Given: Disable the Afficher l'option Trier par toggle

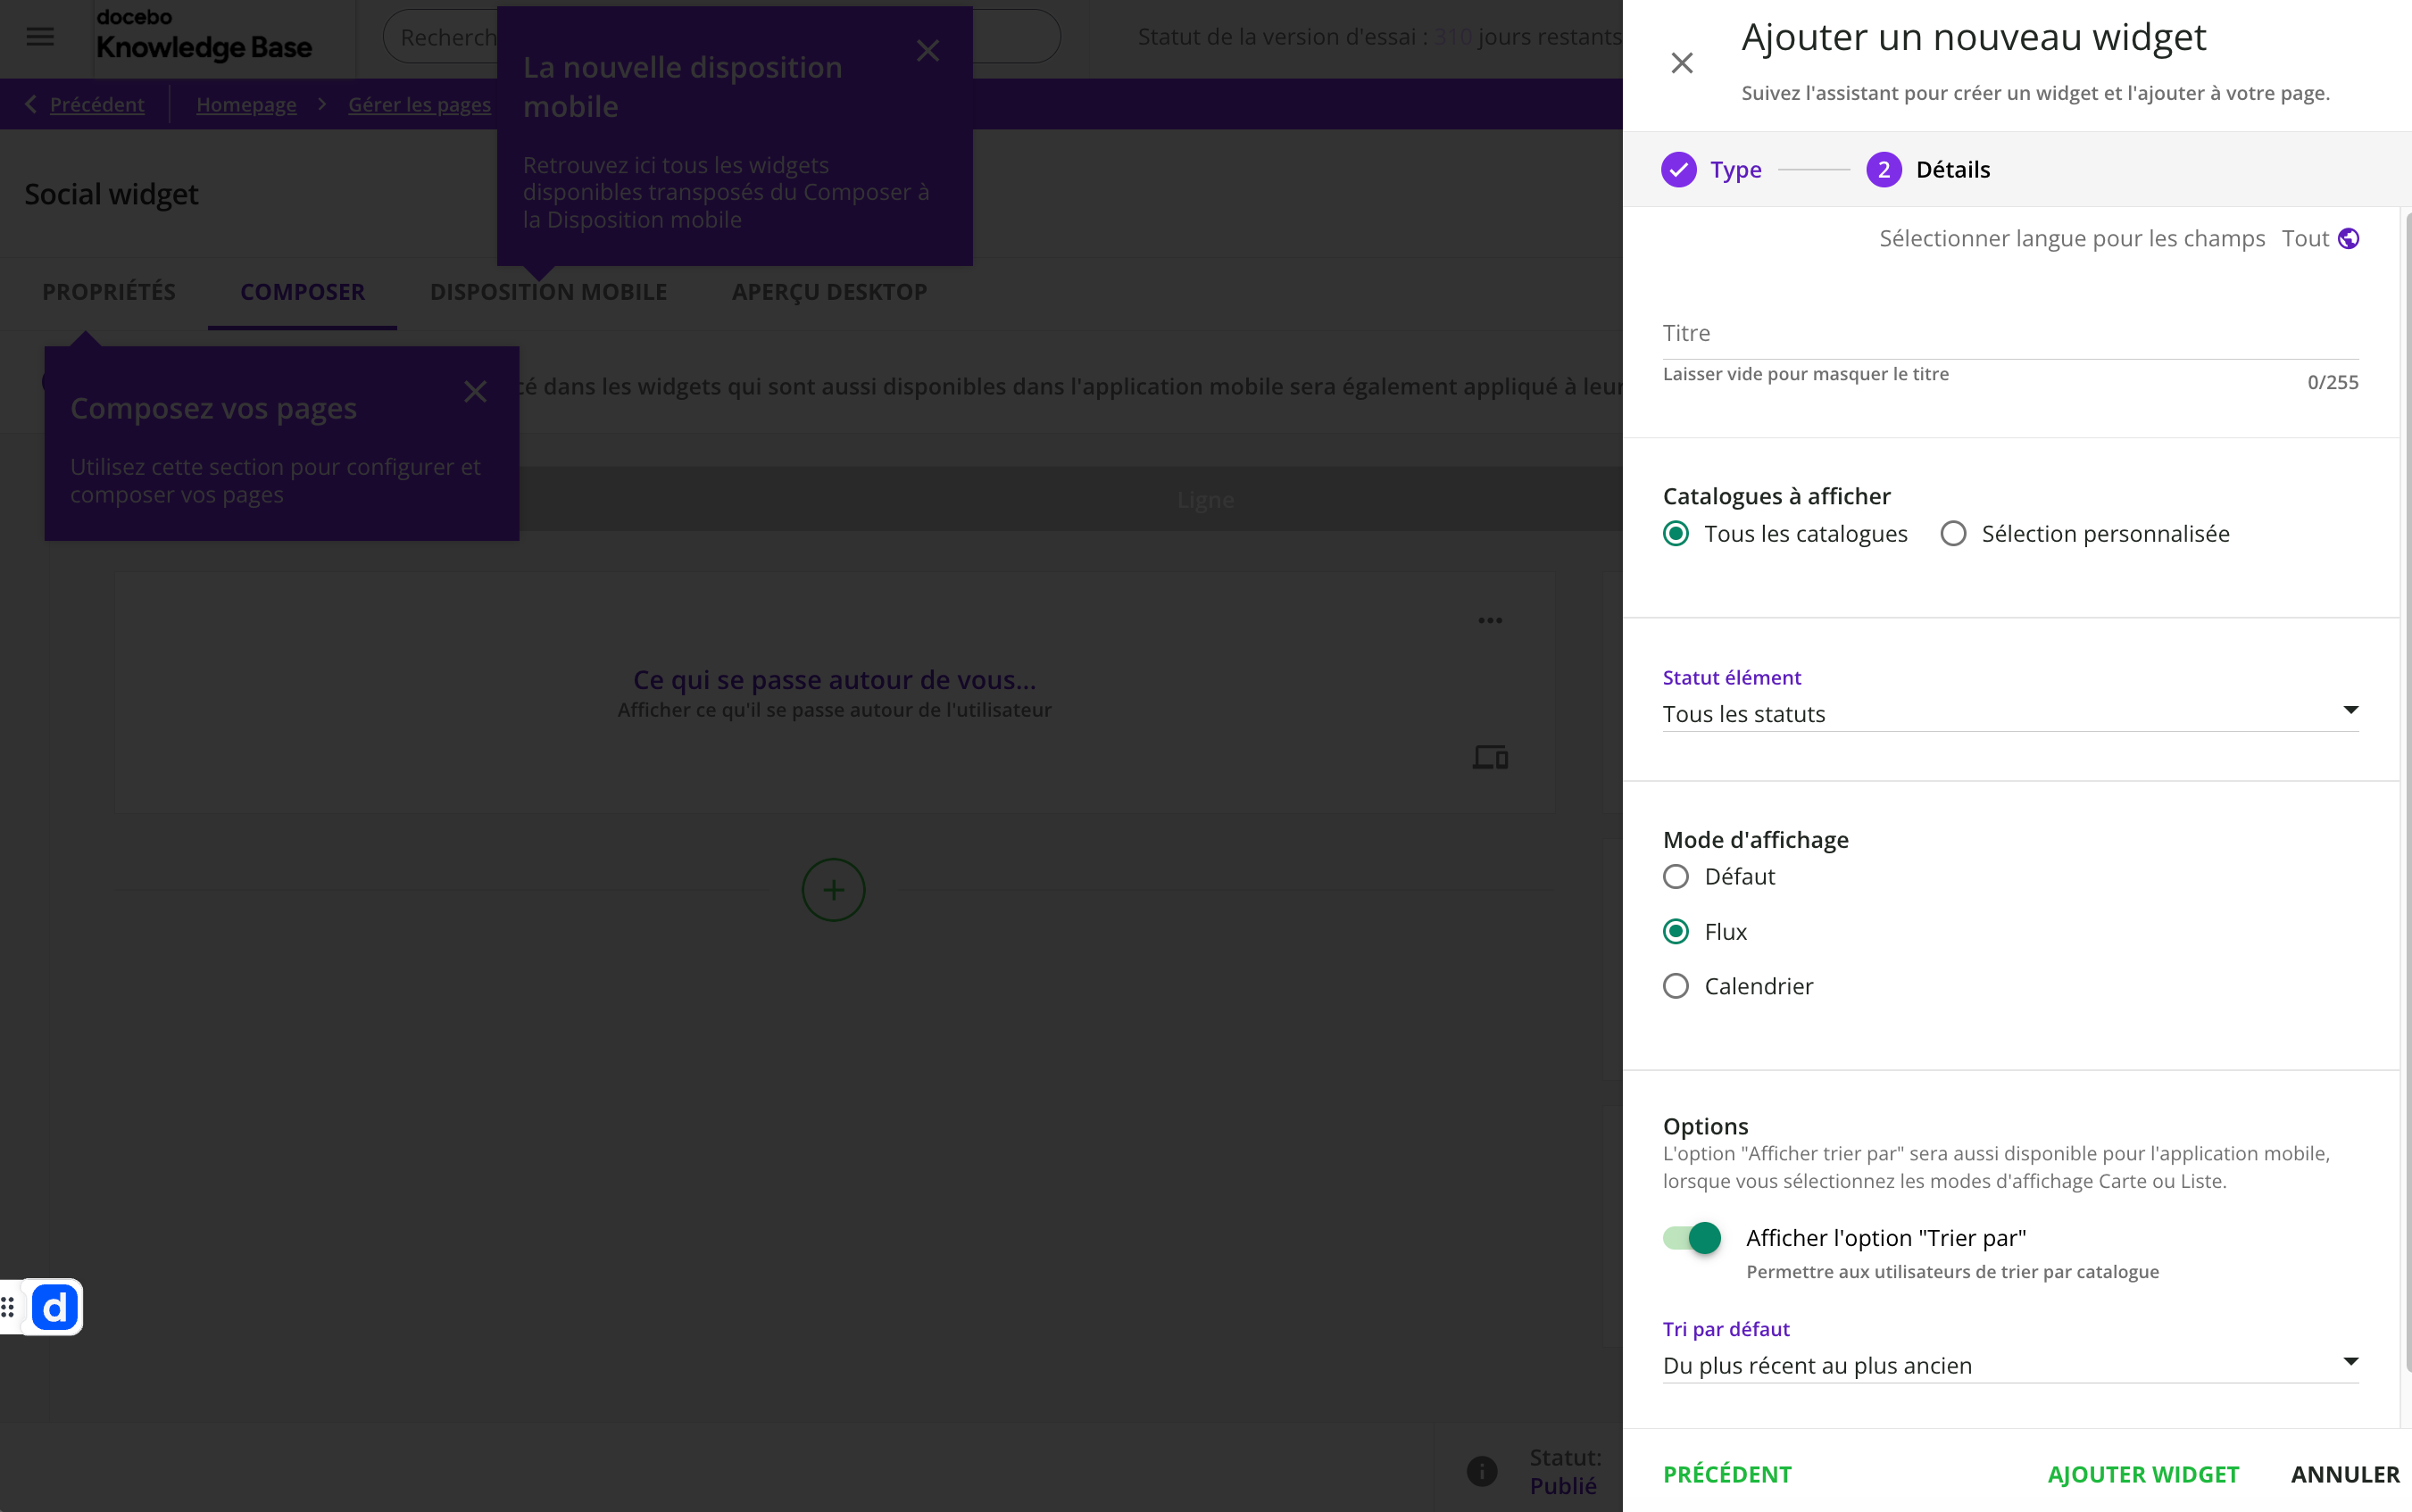Looking at the screenshot, I should (1692, 1238).
